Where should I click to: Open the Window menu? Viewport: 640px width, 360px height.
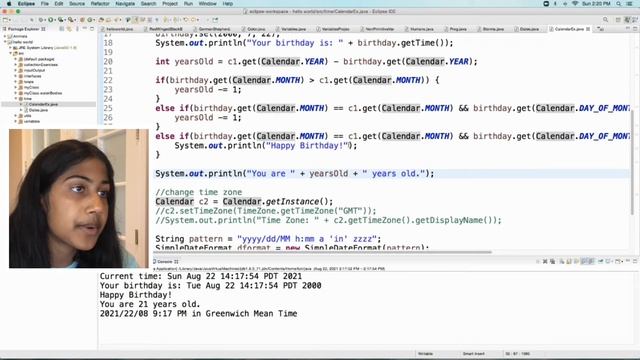click(207, 4)
